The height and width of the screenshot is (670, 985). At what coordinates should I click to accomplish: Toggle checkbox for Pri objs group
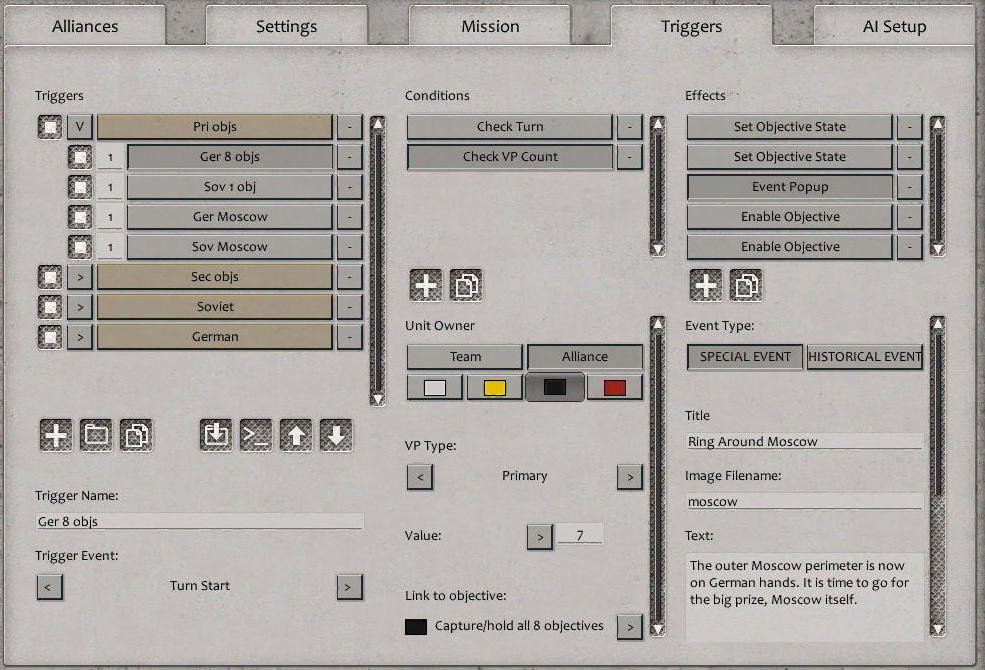[50, 127]
